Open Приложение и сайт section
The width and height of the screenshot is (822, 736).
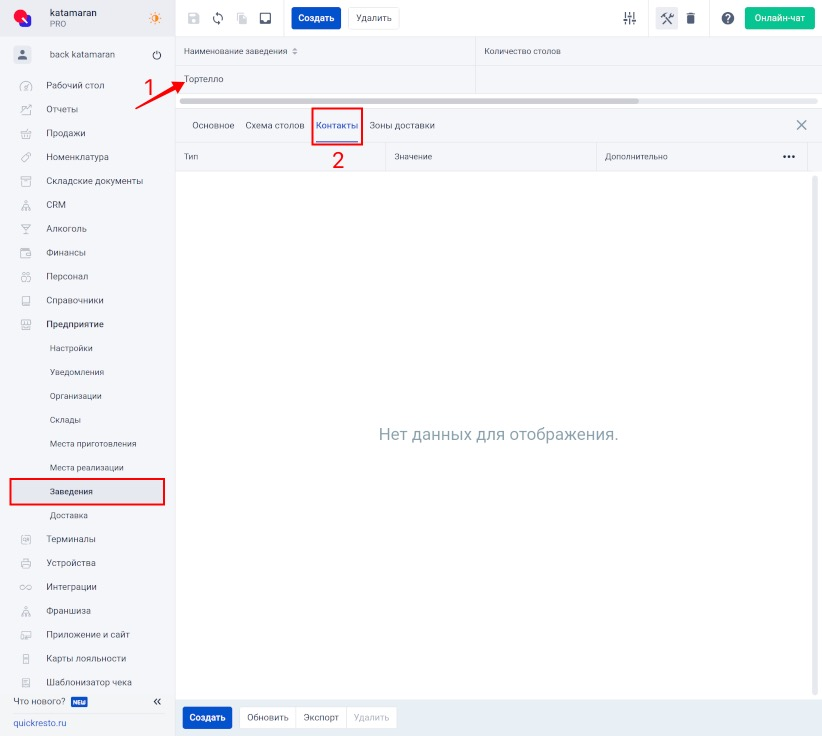click(88, 635)
